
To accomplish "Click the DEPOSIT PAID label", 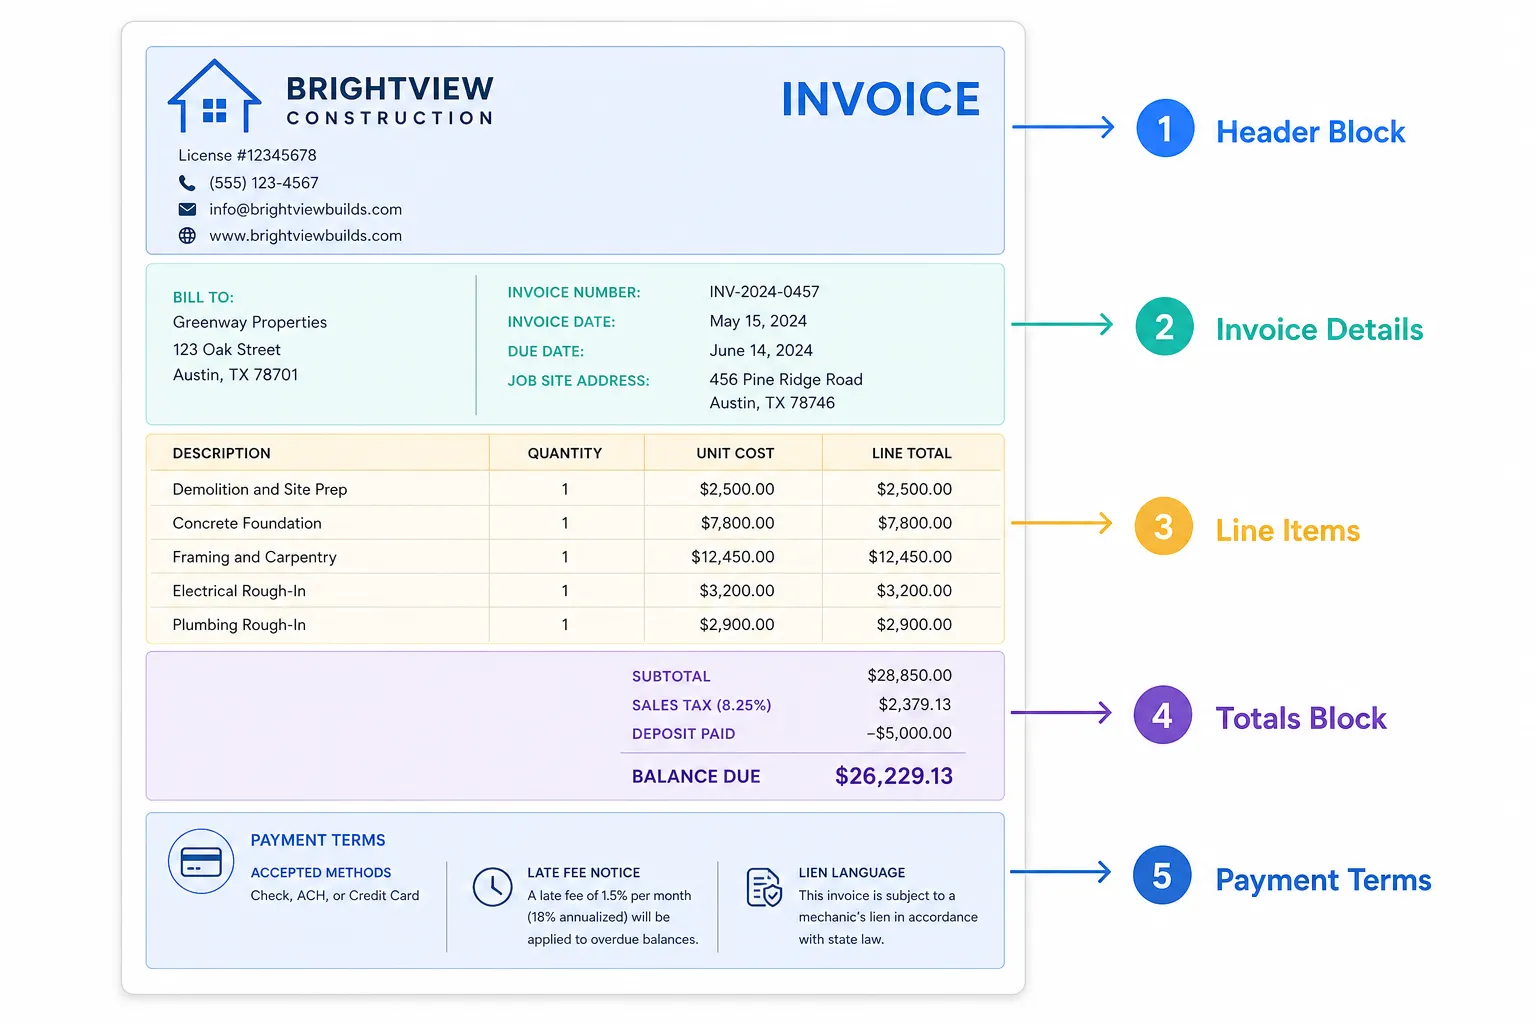I will [683, 734].
